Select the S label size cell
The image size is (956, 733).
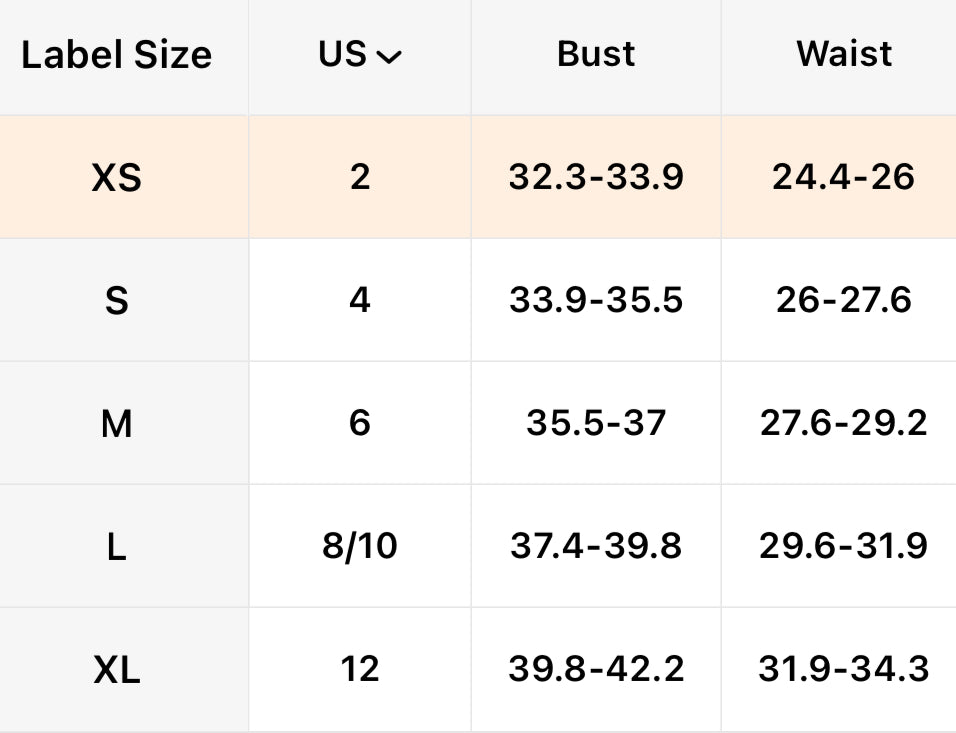pyautogui.click(x=117, y=300)
